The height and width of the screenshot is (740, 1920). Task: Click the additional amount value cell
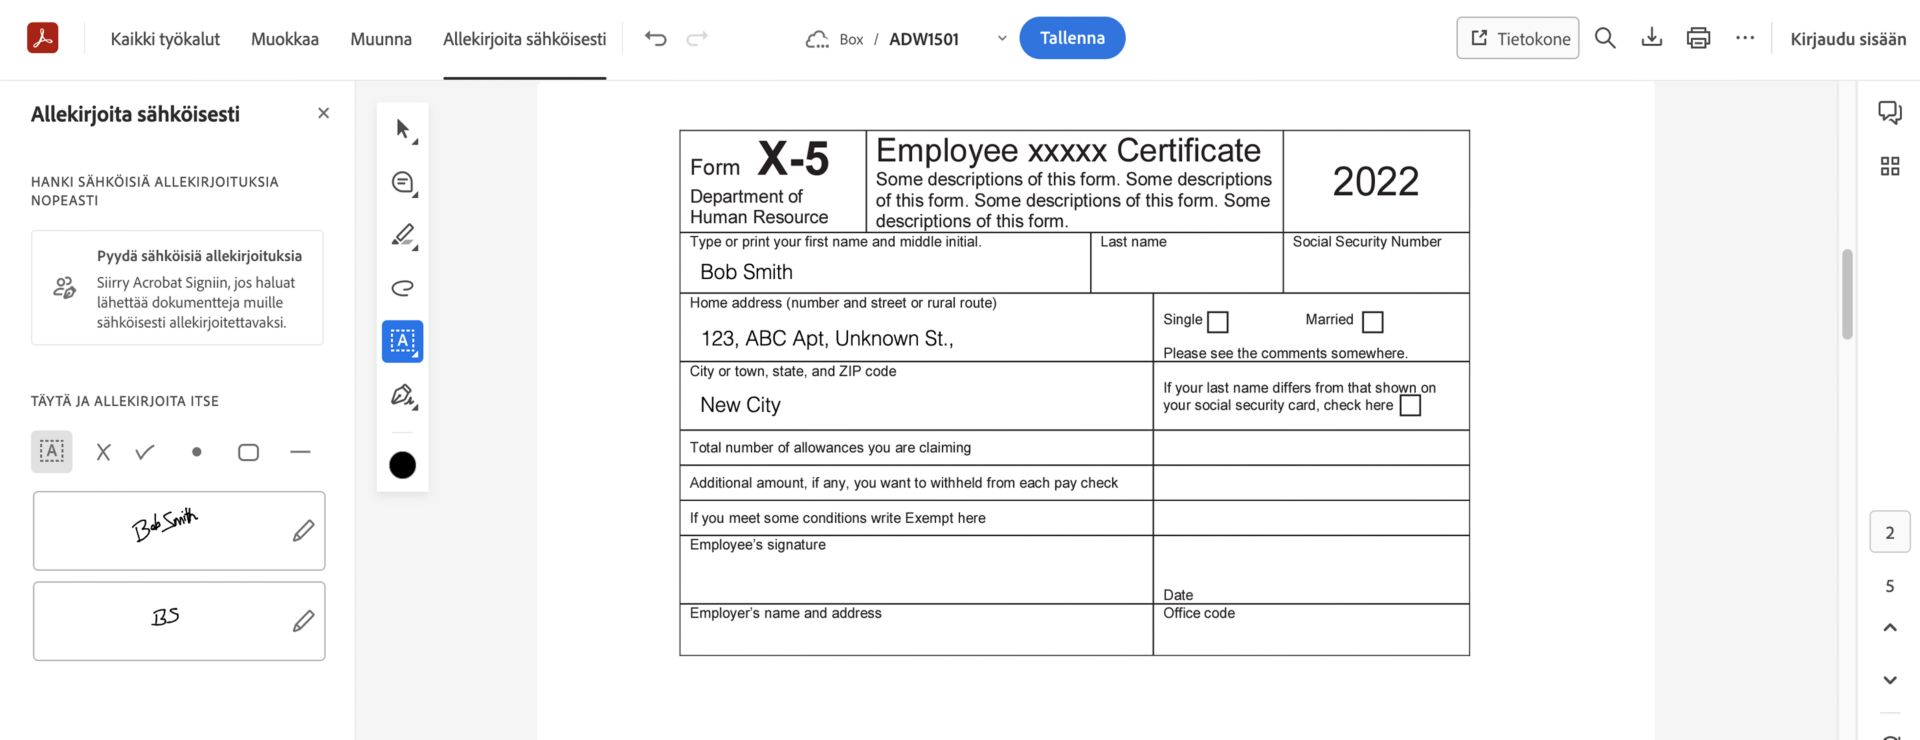tap(1311, 483)
